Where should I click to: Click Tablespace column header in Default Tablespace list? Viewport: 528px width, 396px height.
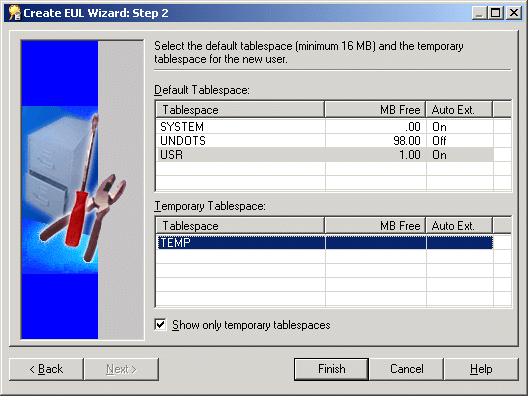240,110
